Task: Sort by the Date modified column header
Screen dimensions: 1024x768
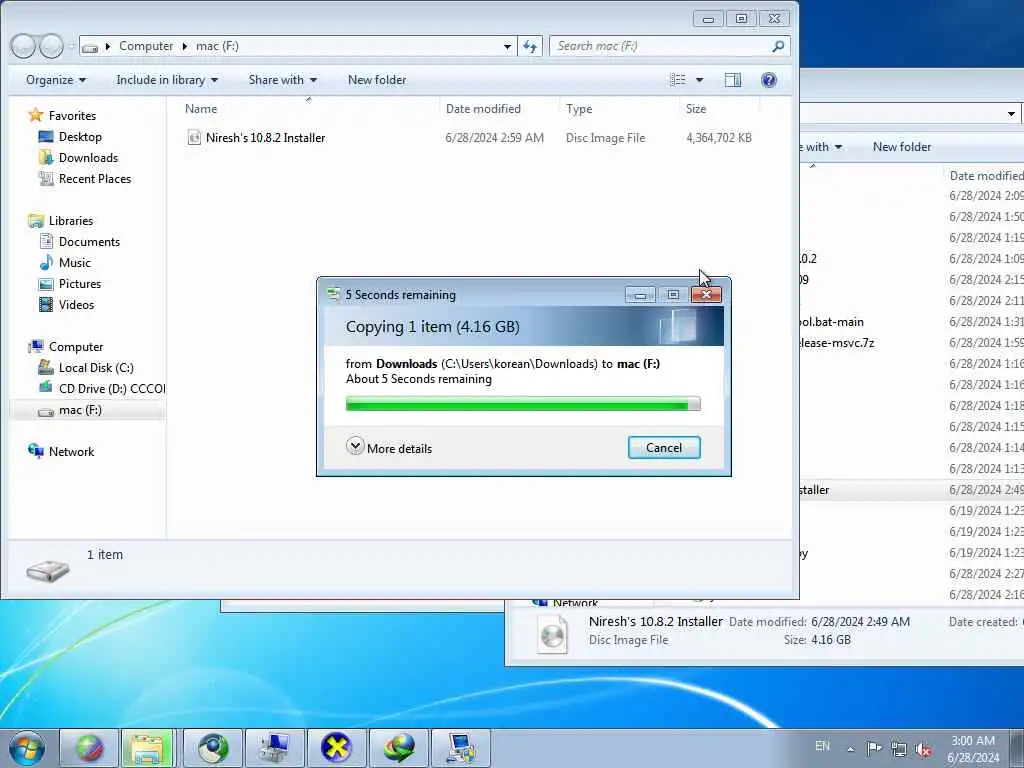Action: pos(483,108)
